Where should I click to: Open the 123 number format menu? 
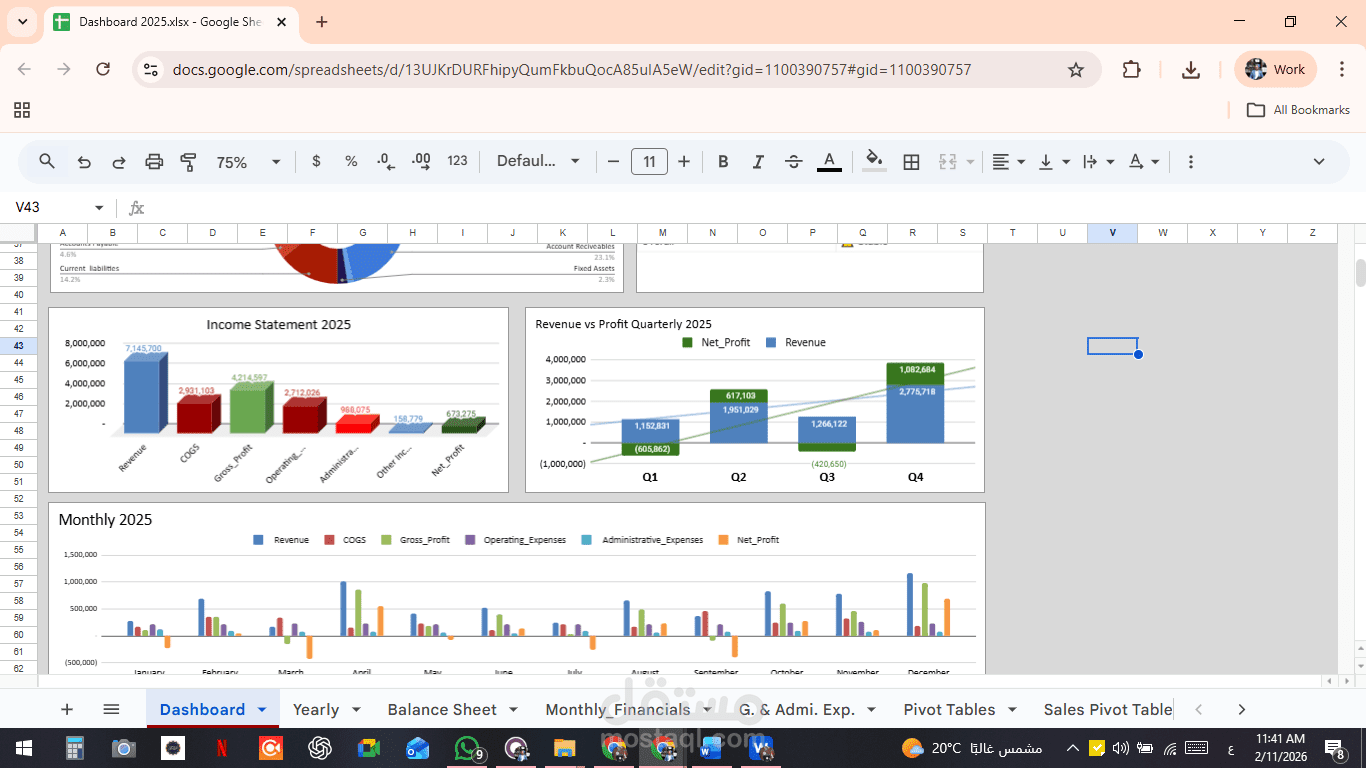(x=457, y=161)
